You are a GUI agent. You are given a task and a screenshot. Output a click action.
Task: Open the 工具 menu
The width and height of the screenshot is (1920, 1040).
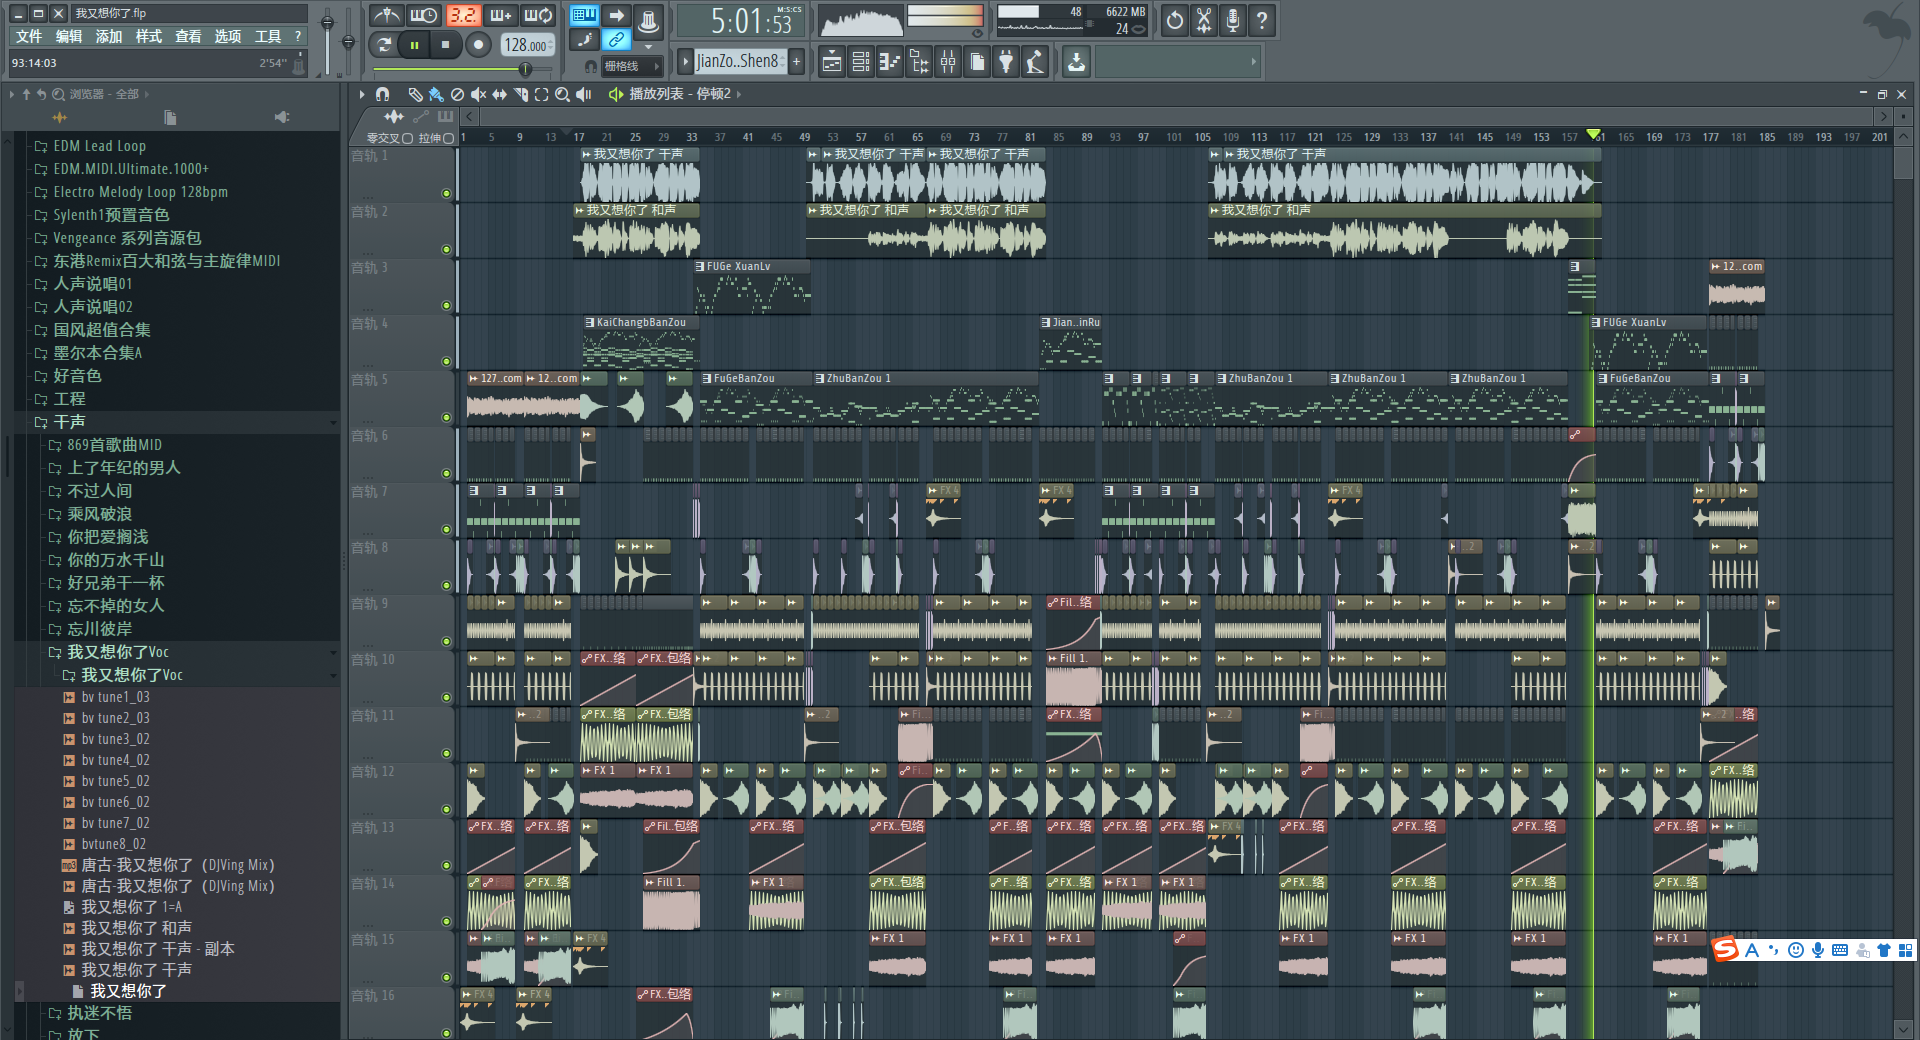pyautogui.click(x=267, y=37)
